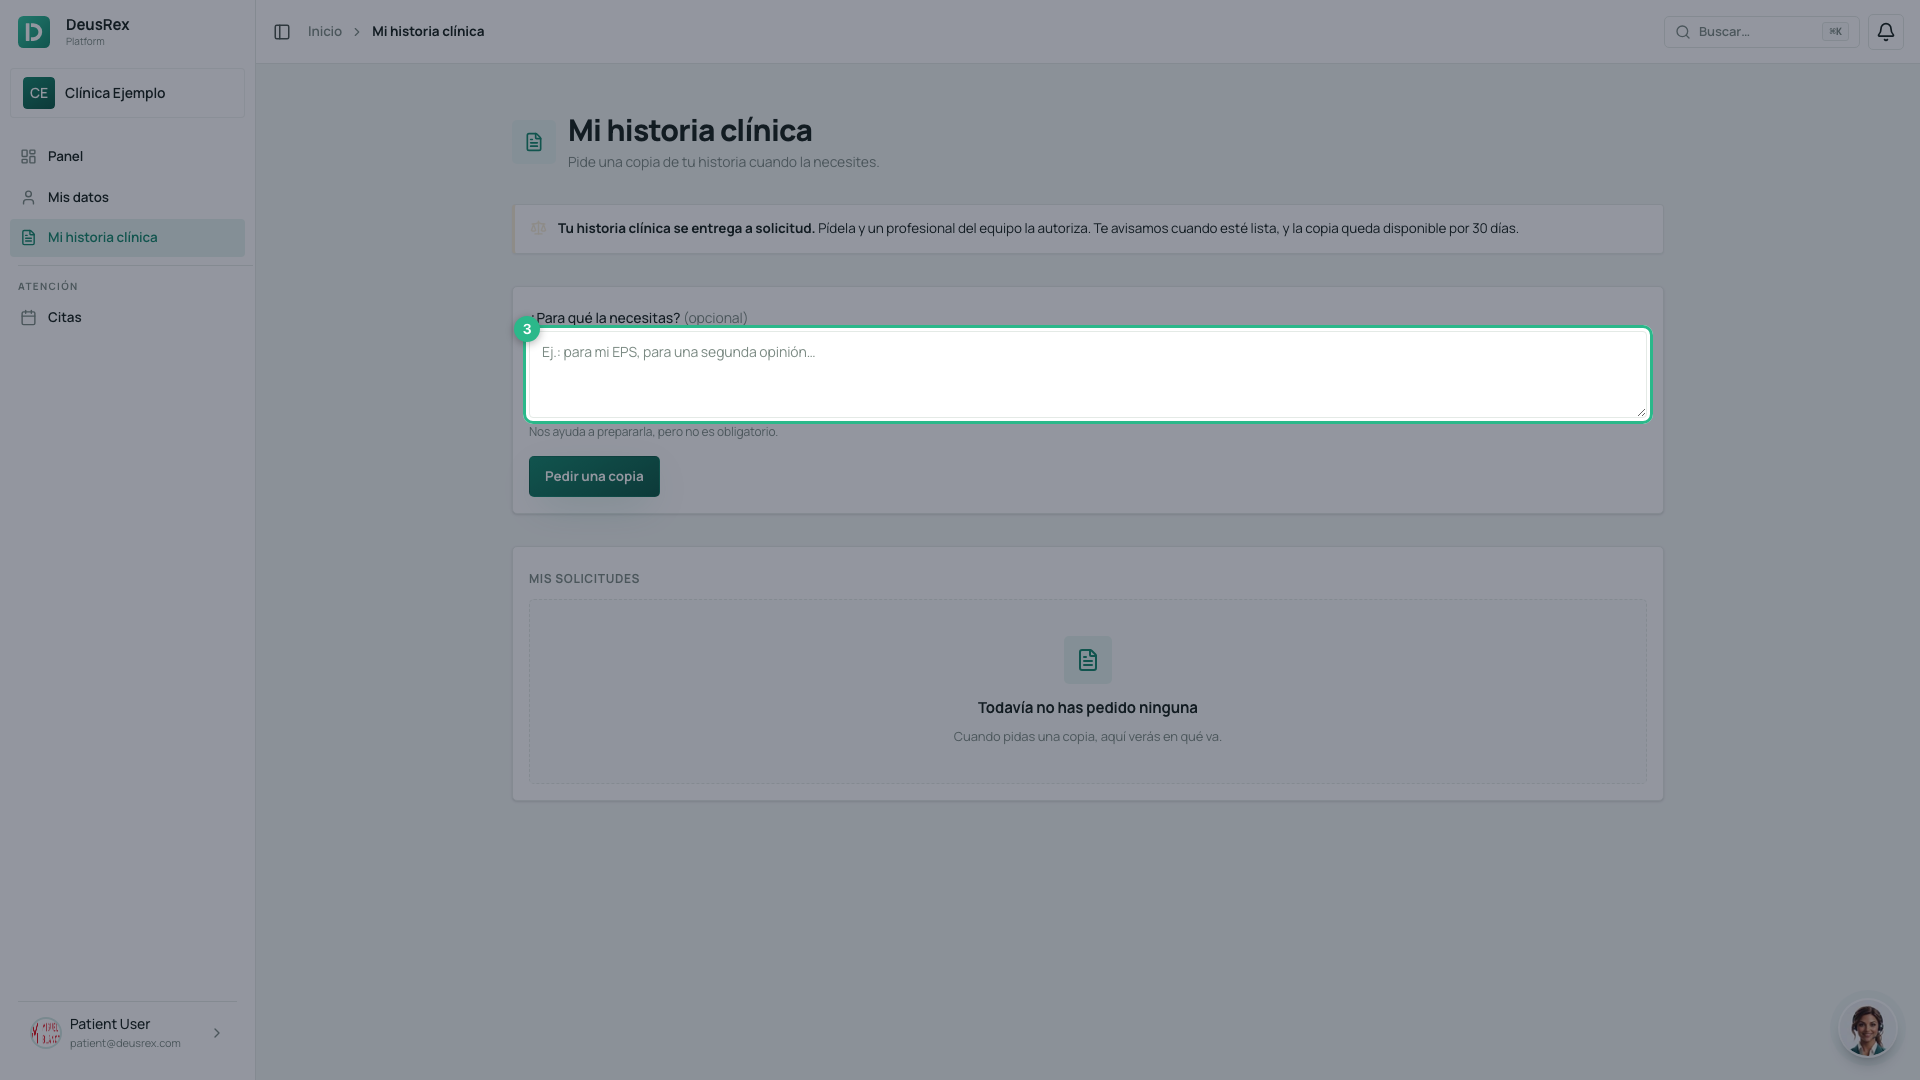Click the document icon beside page title
The width and height of the screenshot is (1920, 1080).
pos(534,142)
